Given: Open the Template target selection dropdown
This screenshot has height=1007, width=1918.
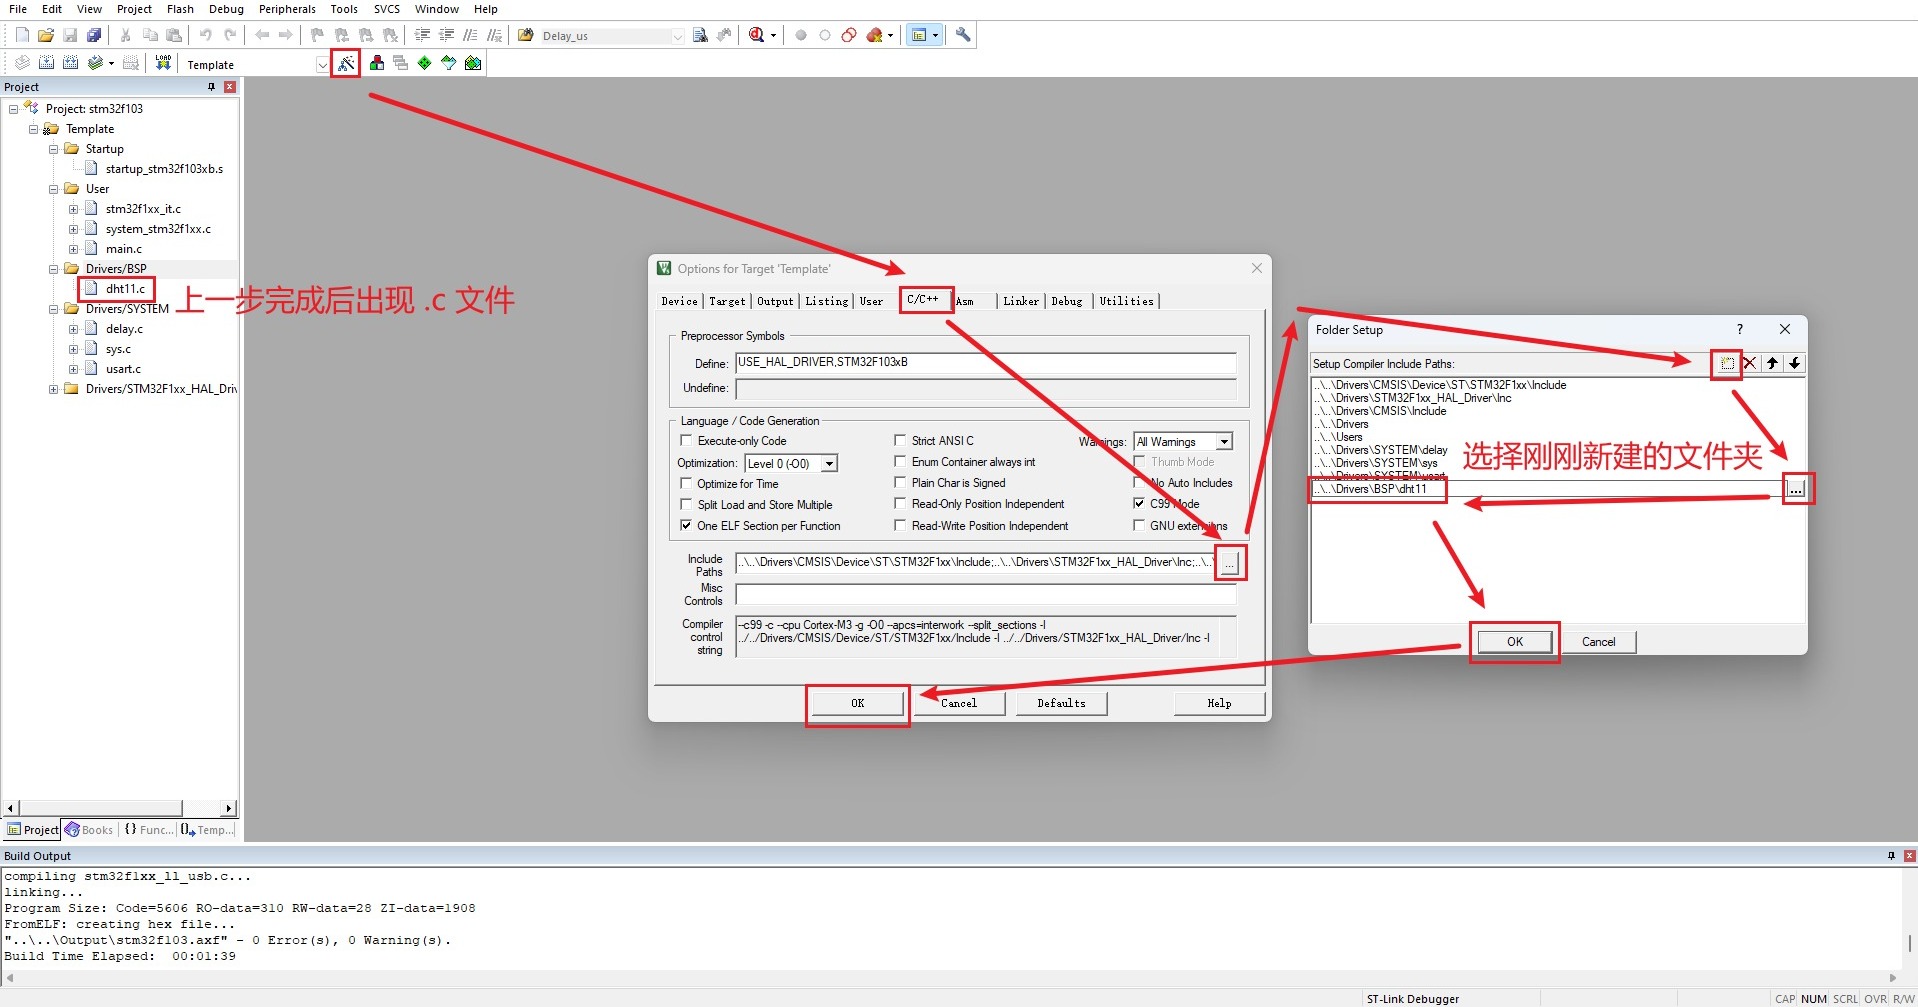Looking at the screenshot, I should 322,65.
